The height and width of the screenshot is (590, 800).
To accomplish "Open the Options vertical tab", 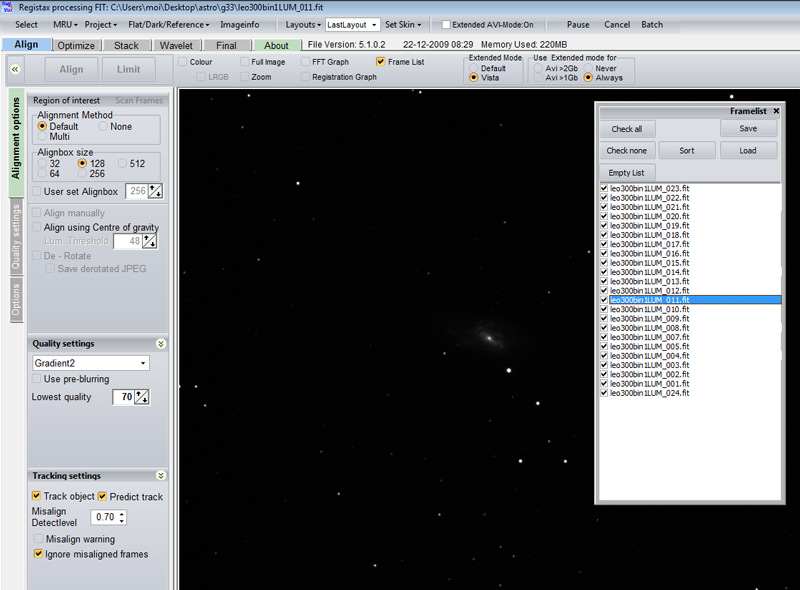I will pyautogui.click(x=16, y=300).
